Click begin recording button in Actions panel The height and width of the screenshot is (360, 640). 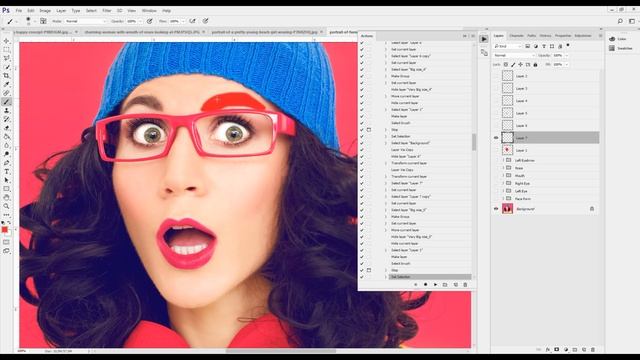click(x=425, y=284)
